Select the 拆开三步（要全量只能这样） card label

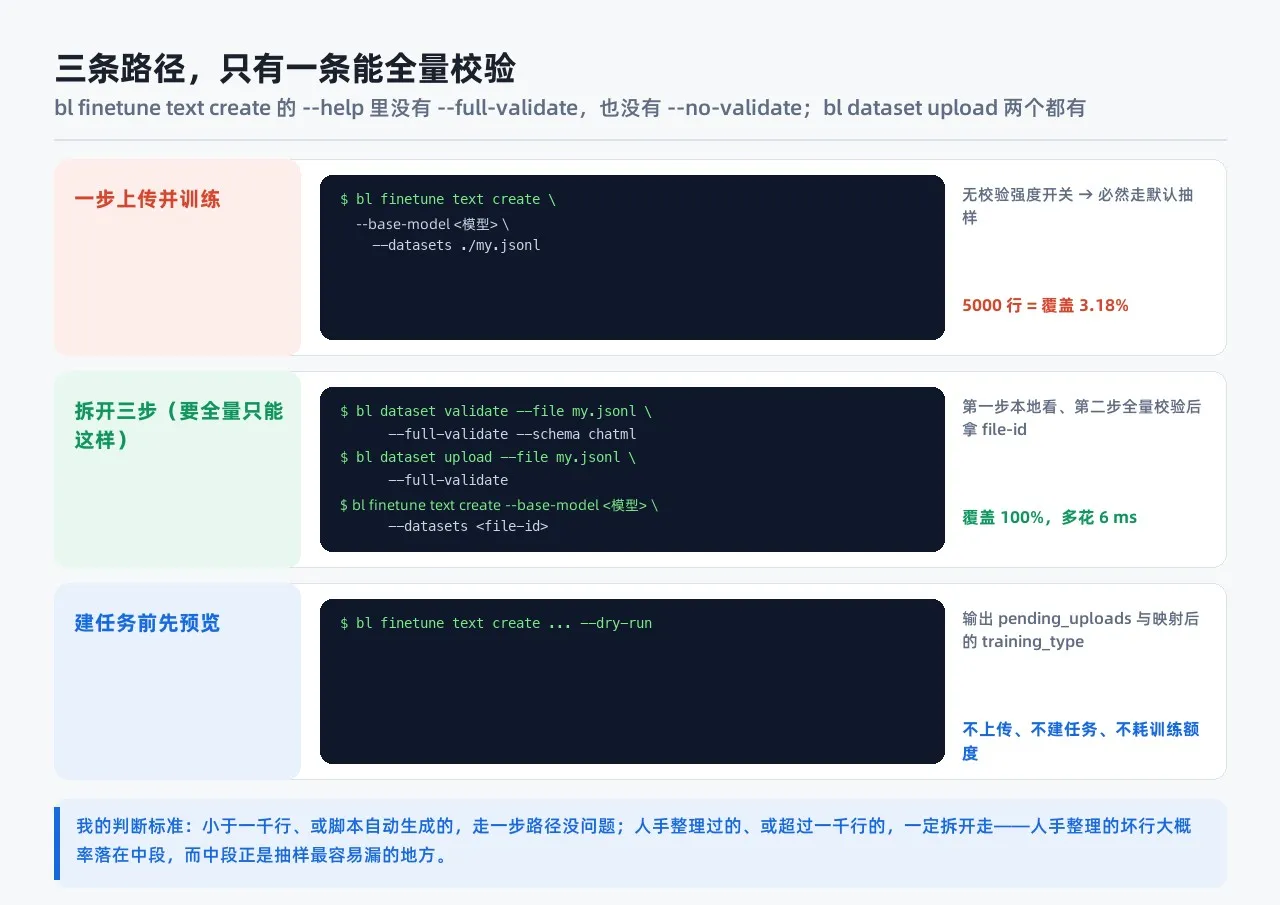click(x=179, y=425)
